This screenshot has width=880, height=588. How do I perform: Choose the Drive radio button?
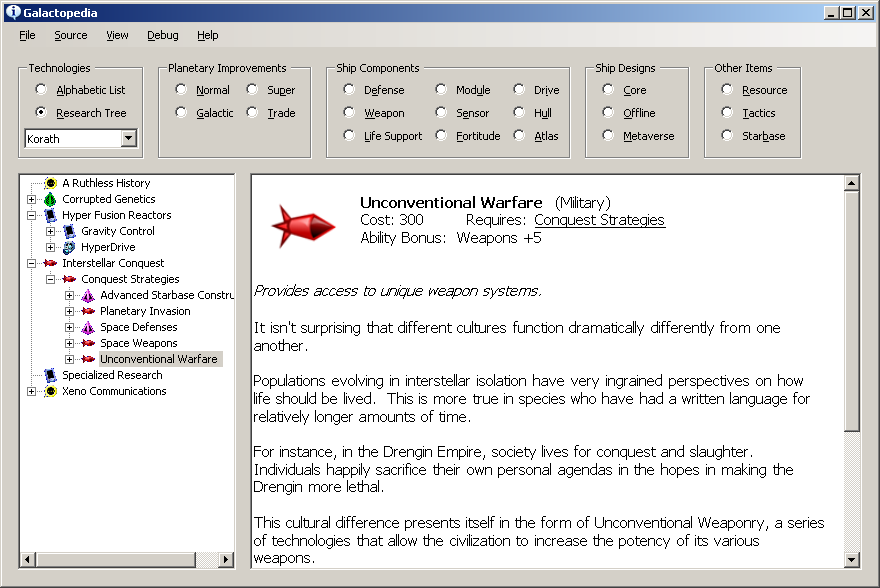519,89
